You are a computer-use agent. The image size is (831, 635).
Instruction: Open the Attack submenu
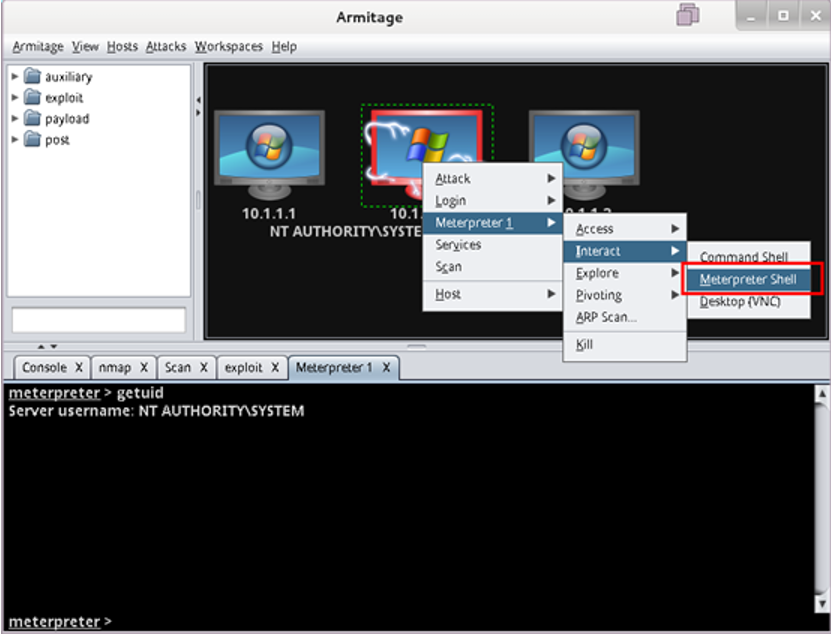[x=492, y=179]
